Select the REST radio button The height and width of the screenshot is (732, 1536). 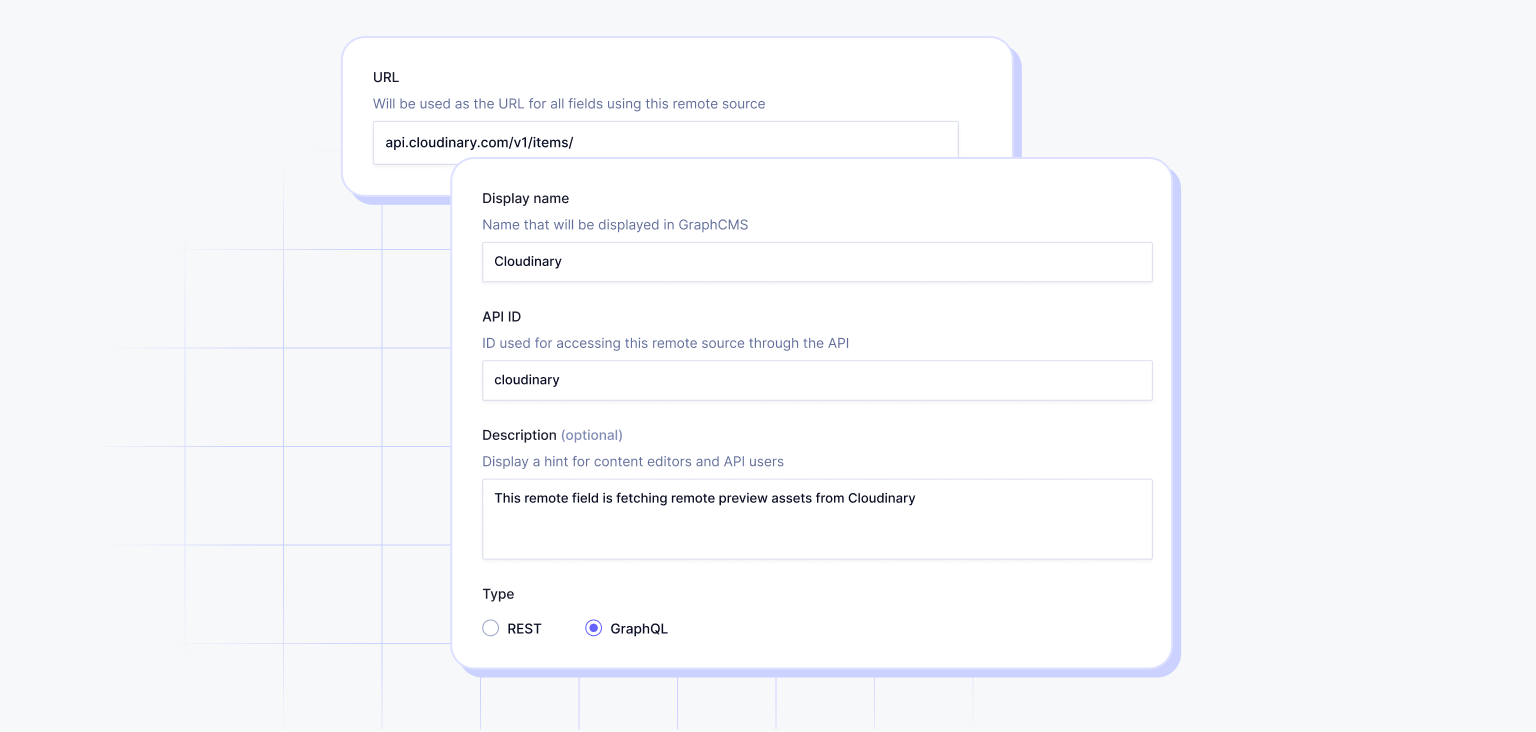pos(490,628)
